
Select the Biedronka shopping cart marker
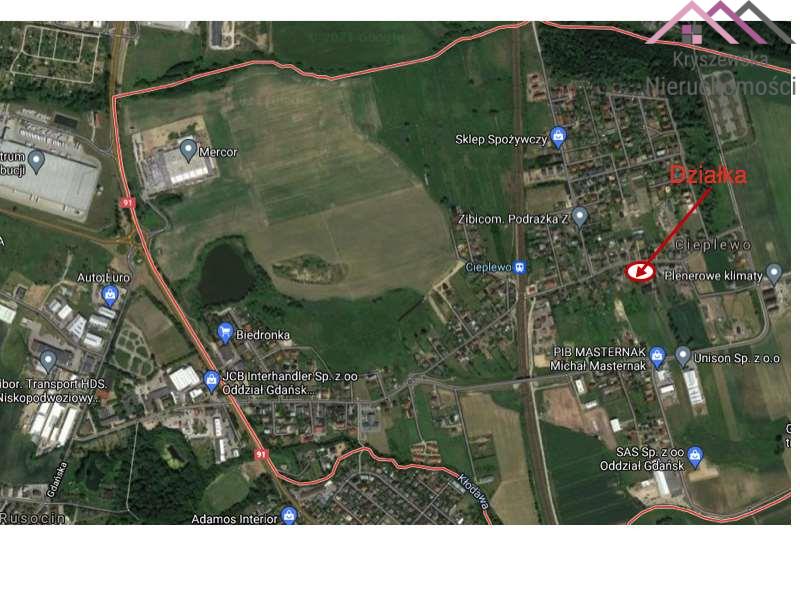pos(225,333)
